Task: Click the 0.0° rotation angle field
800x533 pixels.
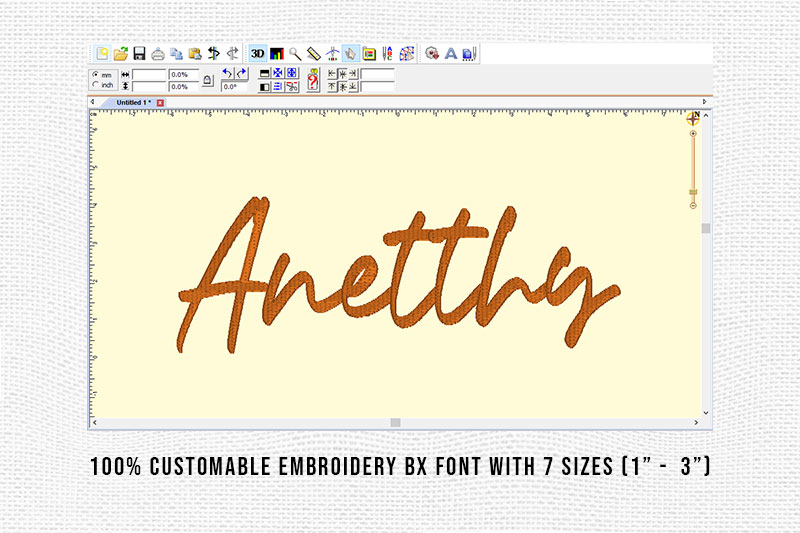Action: pyautogui.click(x=234, y=87)
